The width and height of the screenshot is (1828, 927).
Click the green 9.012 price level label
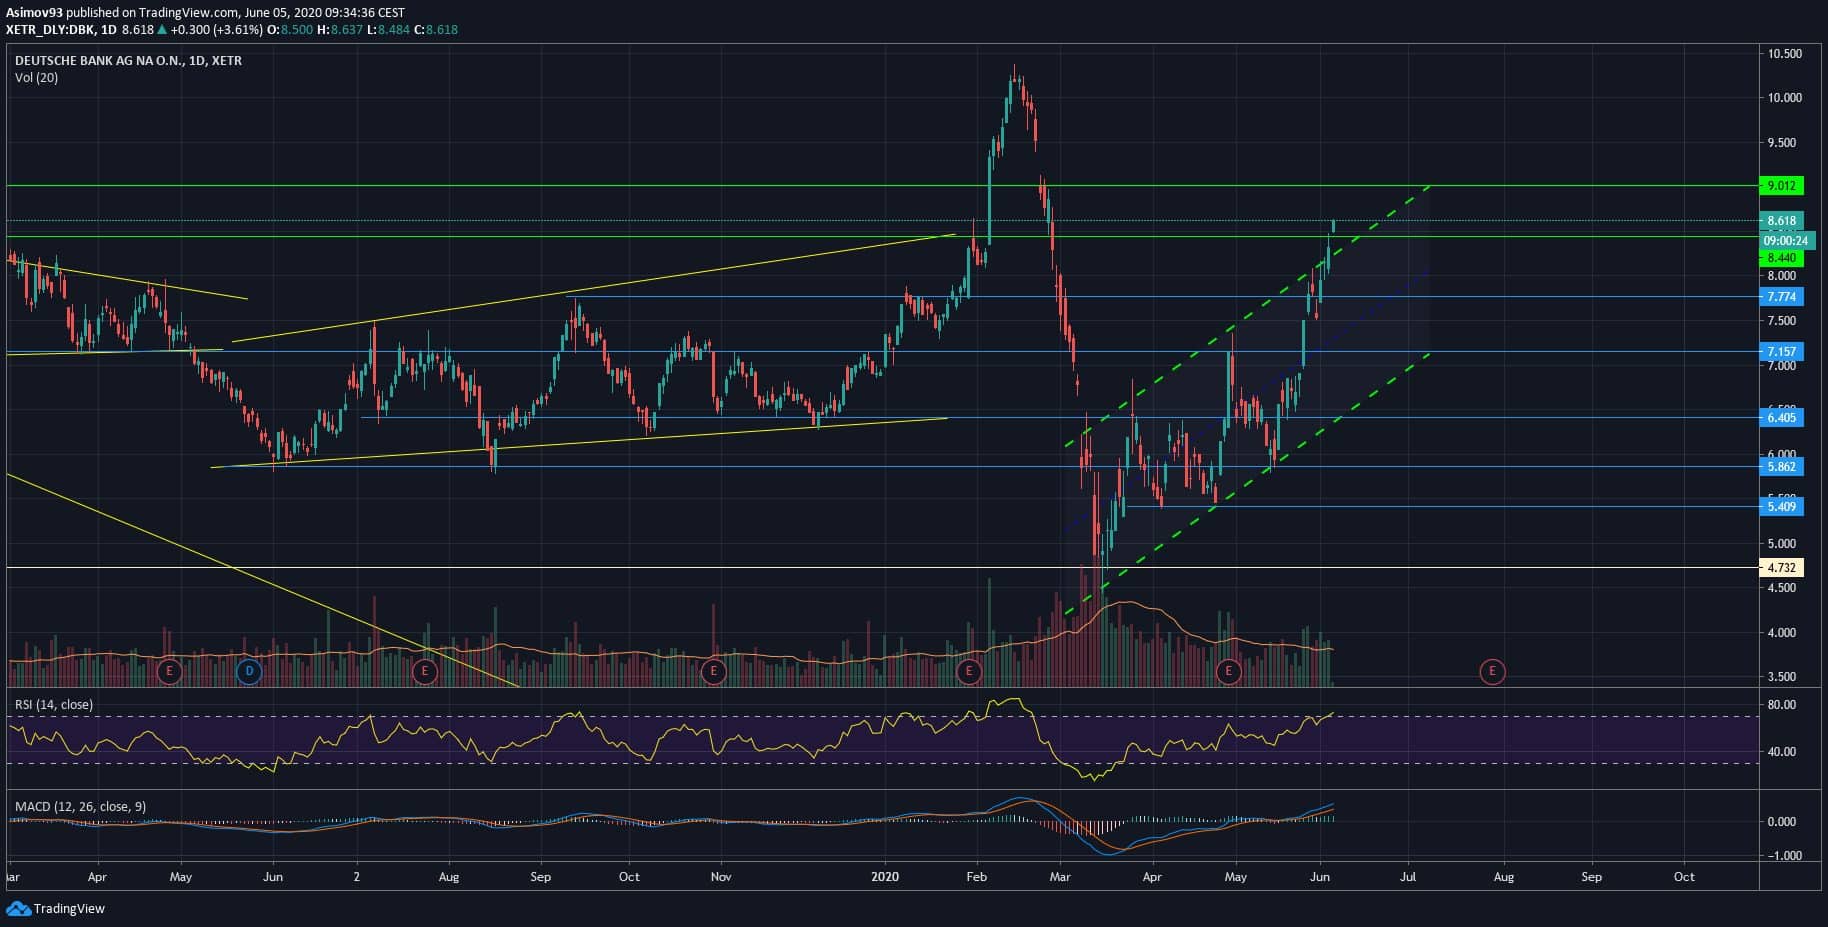point(1781,186)
